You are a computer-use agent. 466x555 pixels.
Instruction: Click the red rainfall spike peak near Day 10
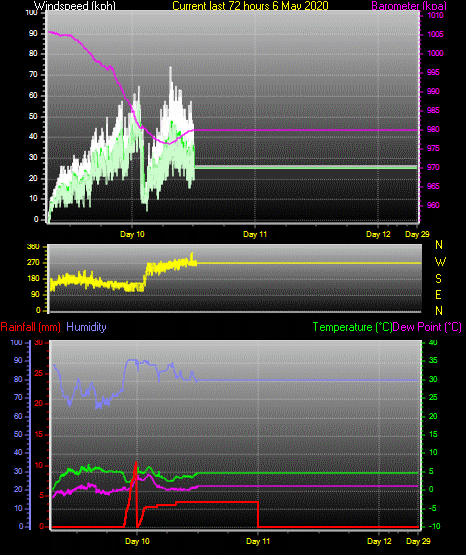tap(136, 463)
